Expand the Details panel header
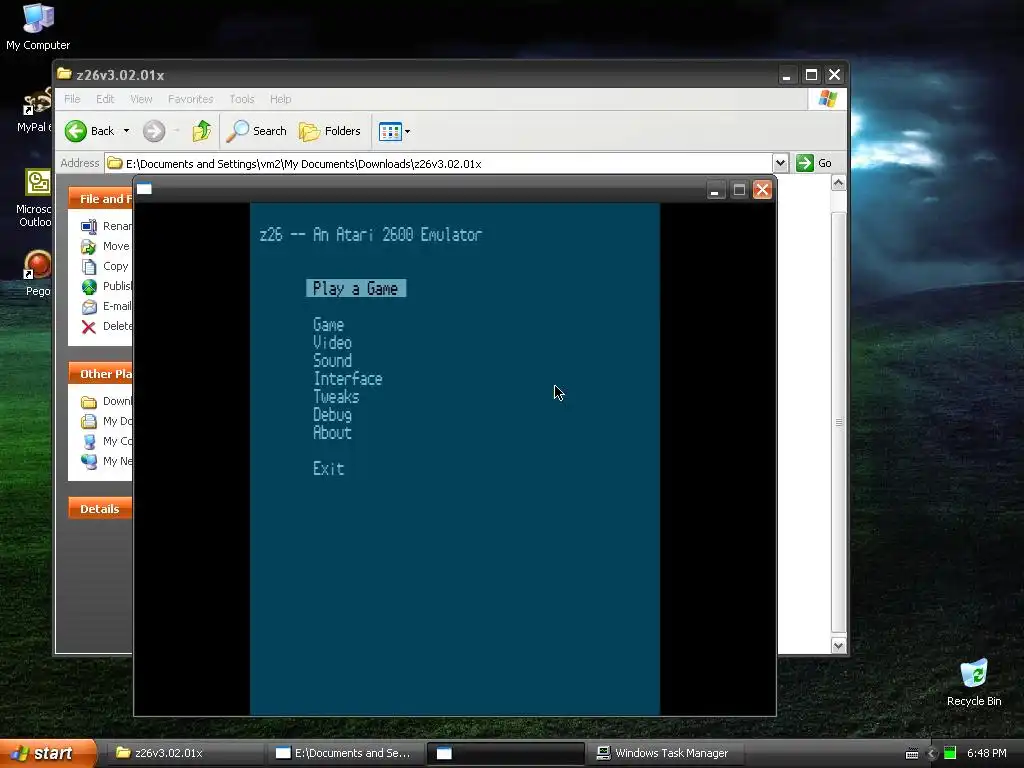 (101, 509)
